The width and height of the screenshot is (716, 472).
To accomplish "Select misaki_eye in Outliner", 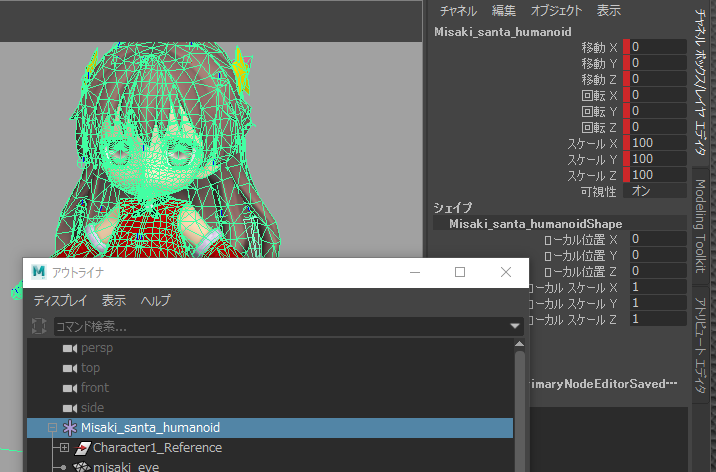I will click(126, 467).
